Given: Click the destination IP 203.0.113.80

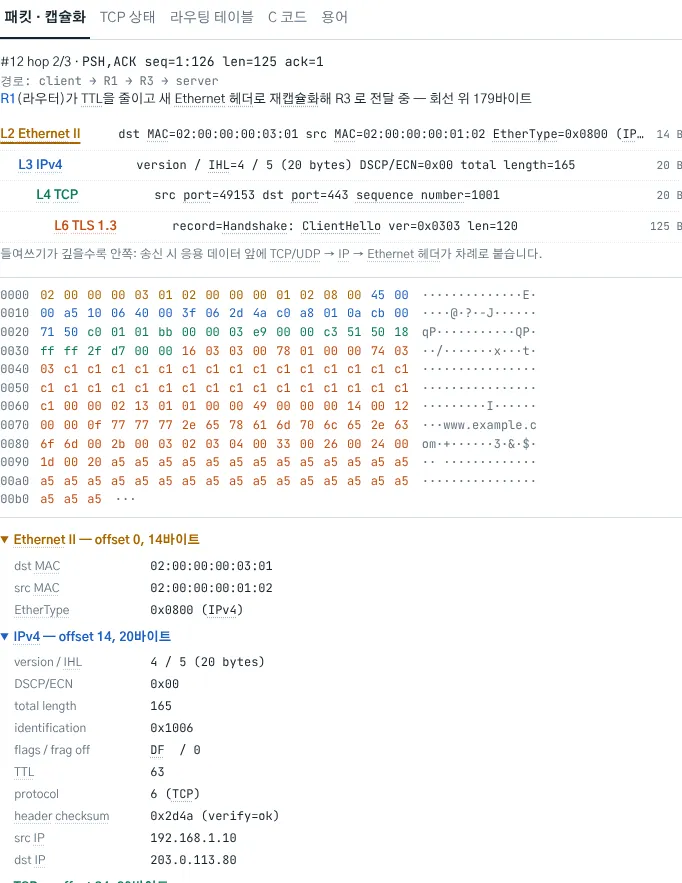Looking at the screenshot, I should point(193,859).
